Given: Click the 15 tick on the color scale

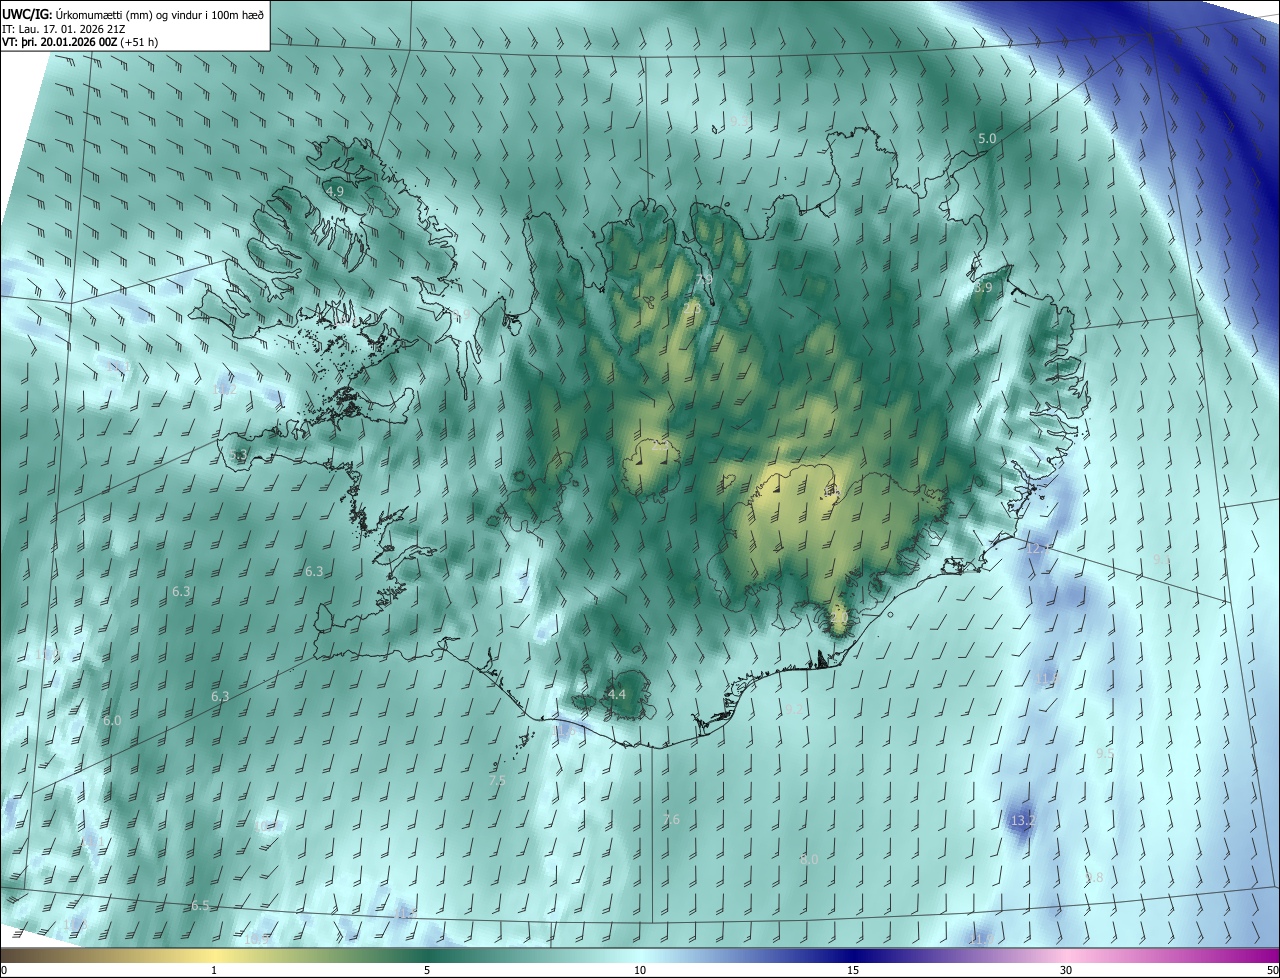Looking at the screenshot, I should [853, 970].
